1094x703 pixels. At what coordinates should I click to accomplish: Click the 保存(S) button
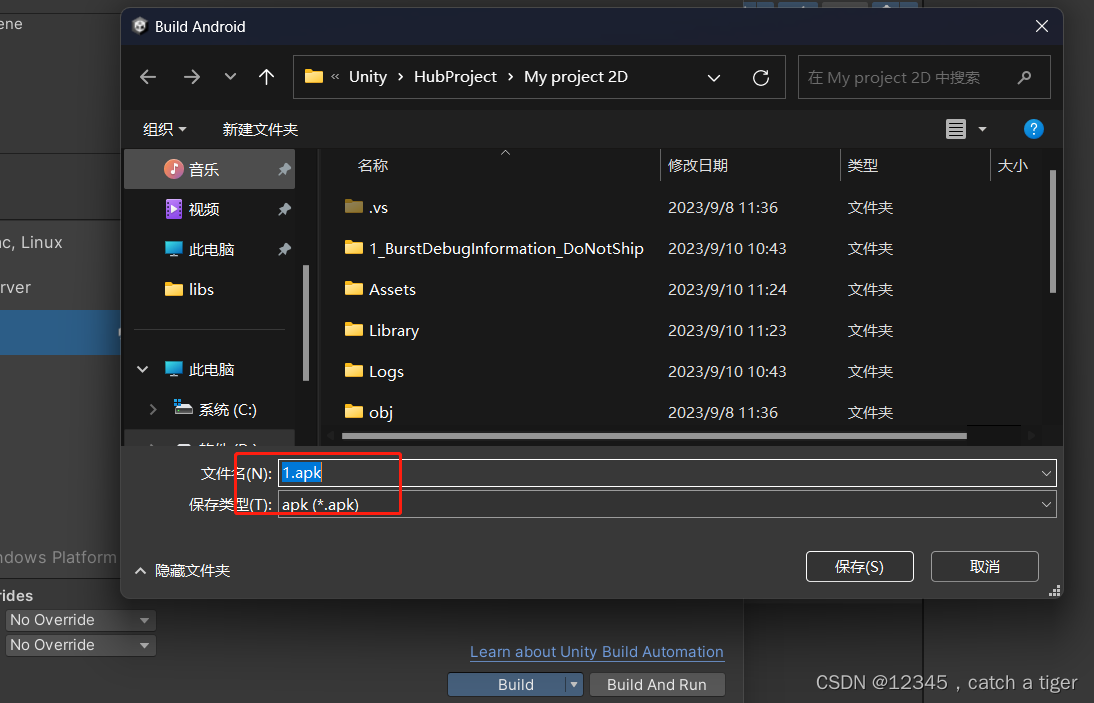pyautogui.click(x=860, y=566)
